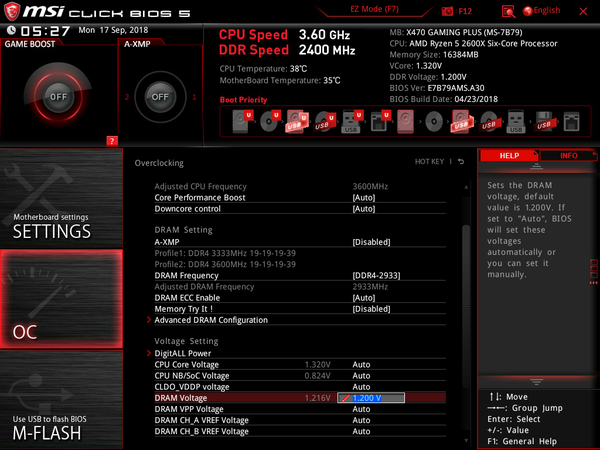Click the scroll up arrow of settings list
Image resolution: width=600 pixels, height=450 pixels.
pyautogui.click(x=466, y=187)
